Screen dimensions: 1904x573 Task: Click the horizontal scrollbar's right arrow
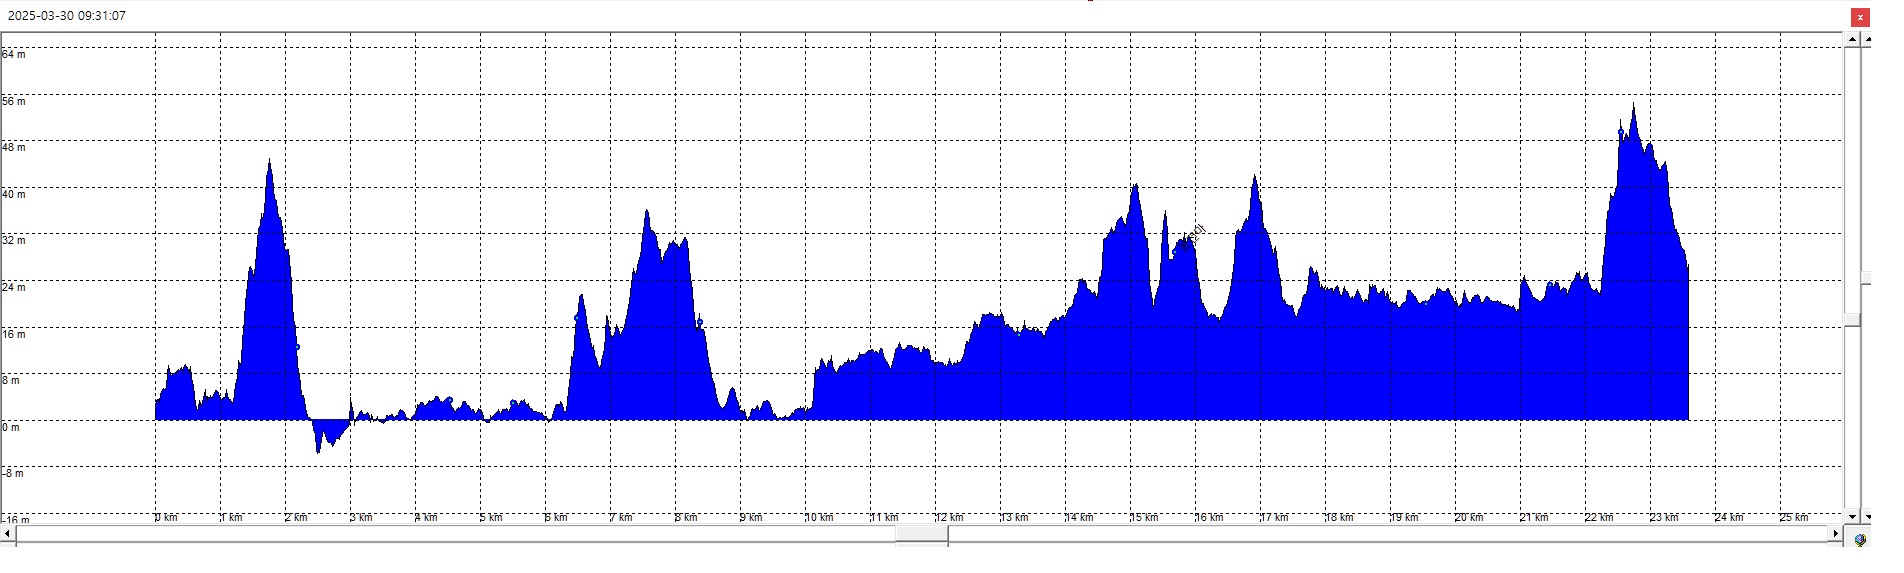tap(1836, 535)
